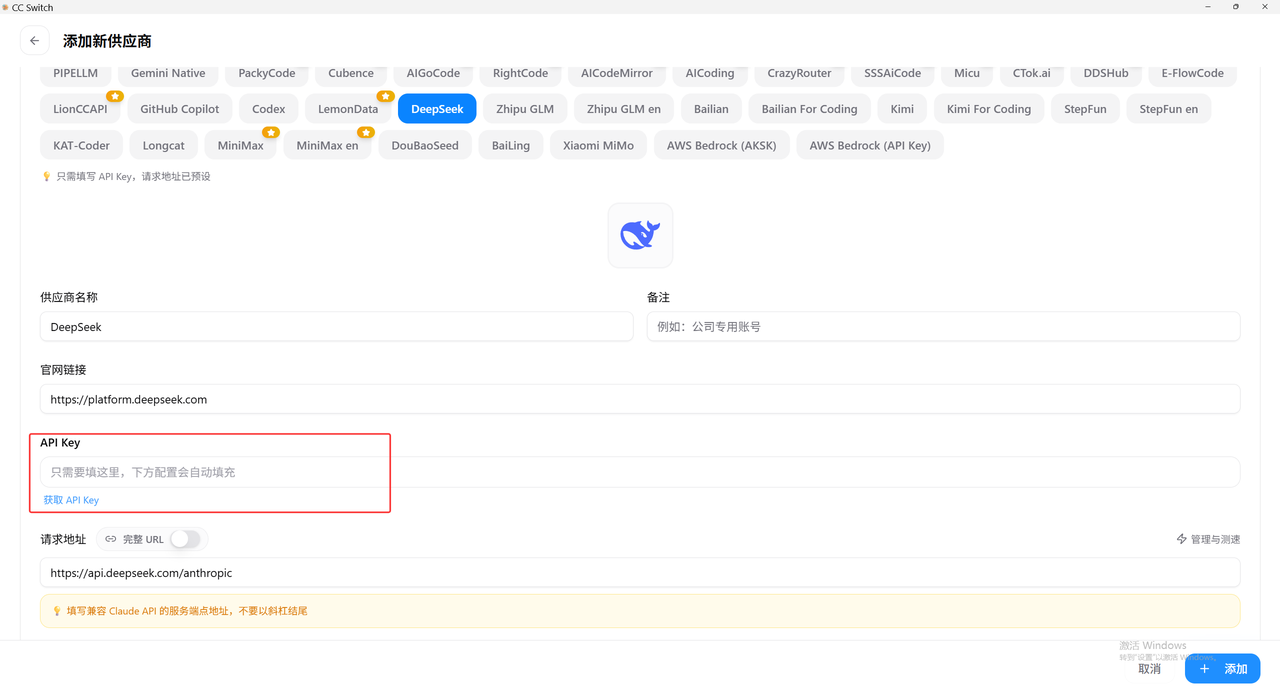
Task: Select the DDSHub preset
Action: click(1106, 73)
